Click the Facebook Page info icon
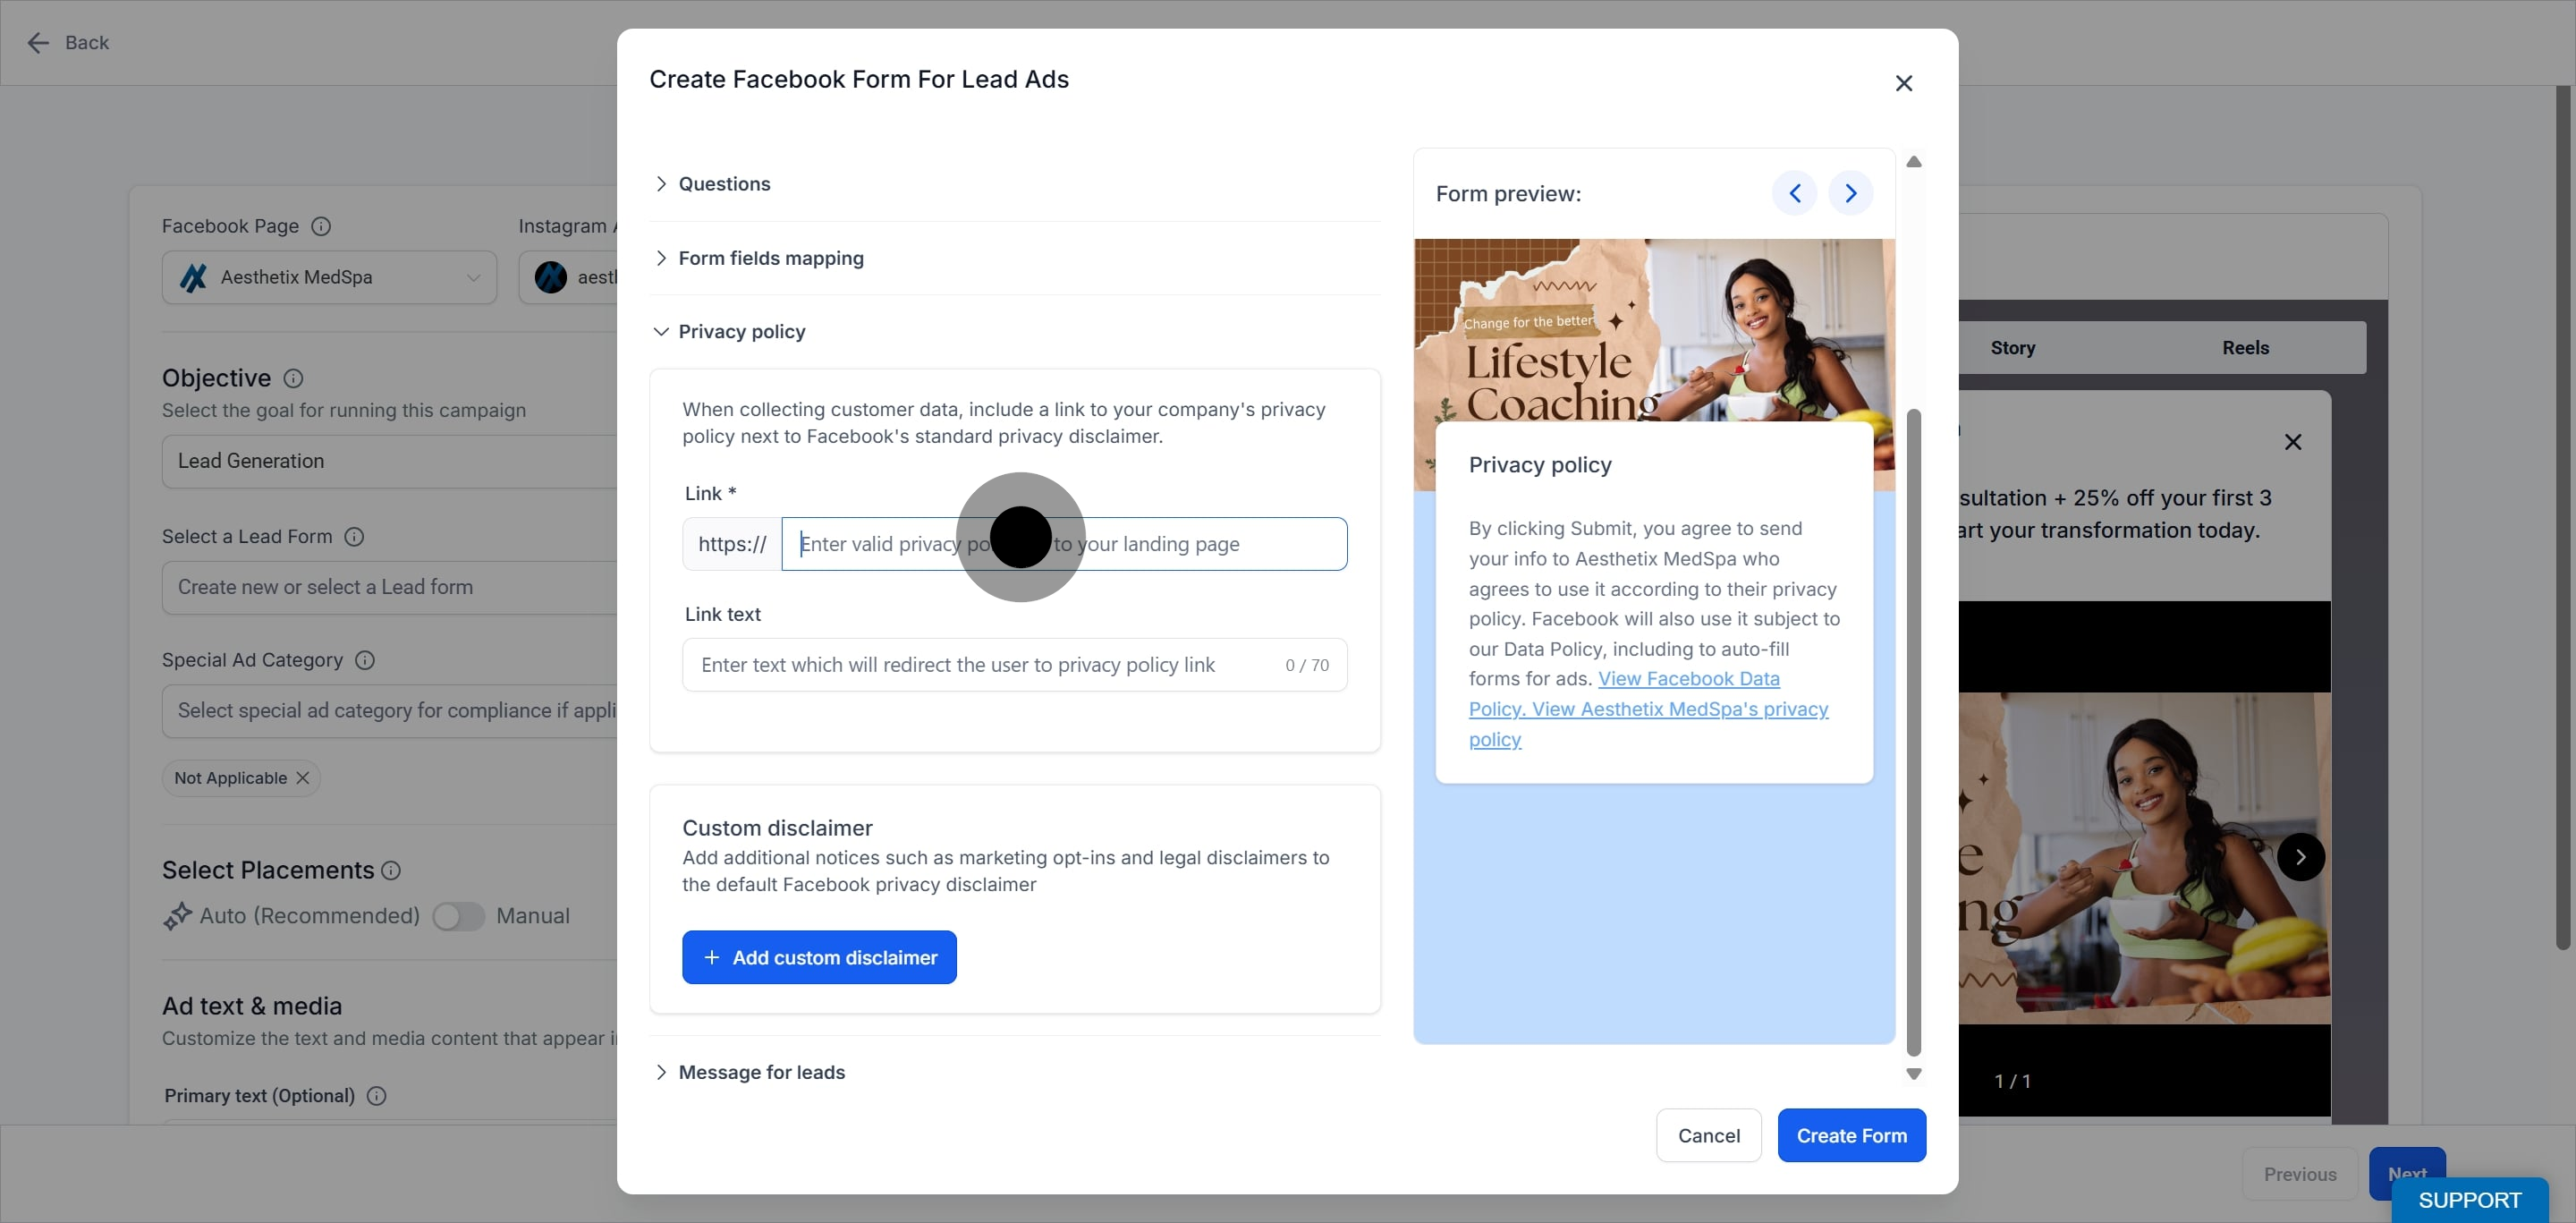Image resolution: width=2576 pixels, height=1223 pixels. coord(321,226)
